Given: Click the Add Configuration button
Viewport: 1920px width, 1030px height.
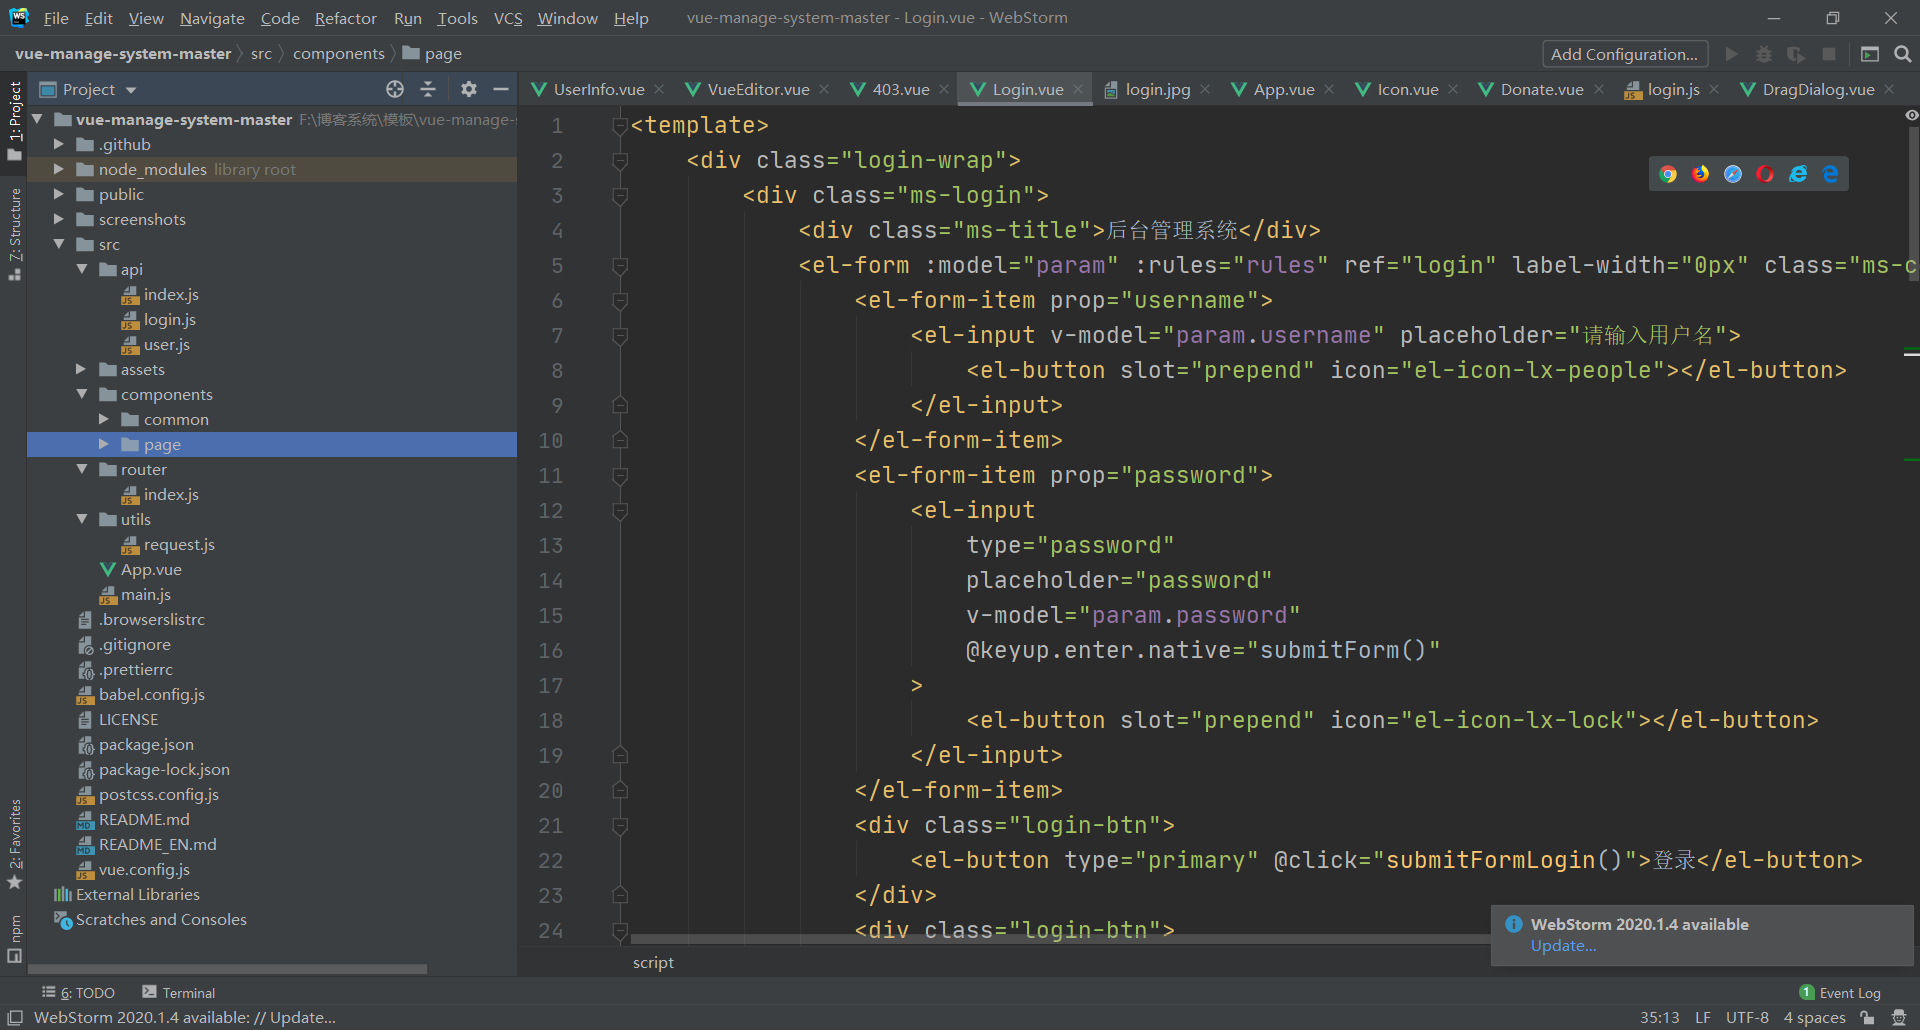Looking at the screenshot, I should (x=1624, y=54).
